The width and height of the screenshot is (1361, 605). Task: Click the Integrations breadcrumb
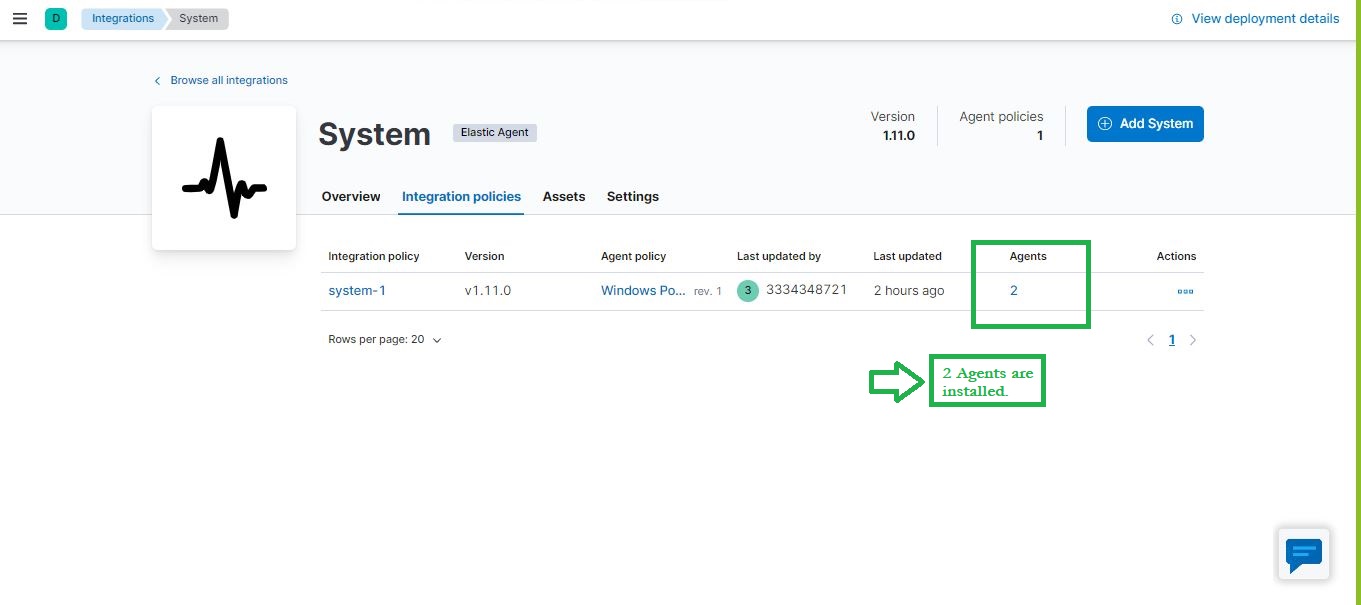click(122, 18)
